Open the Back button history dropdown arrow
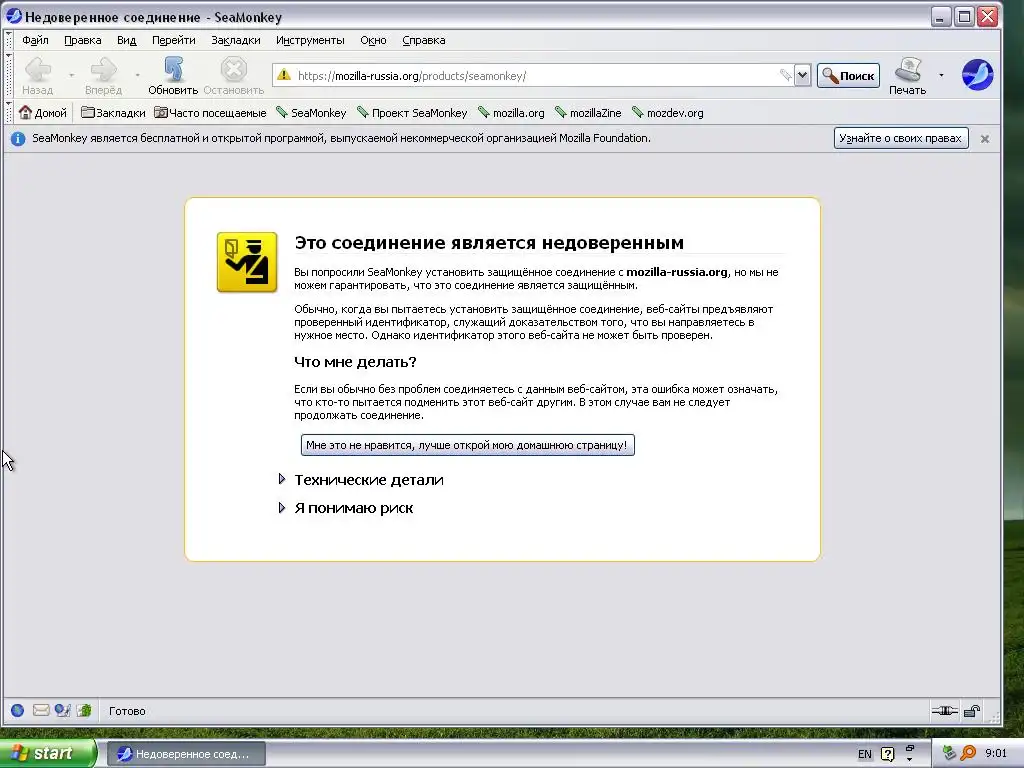 (x=72, y=75)
